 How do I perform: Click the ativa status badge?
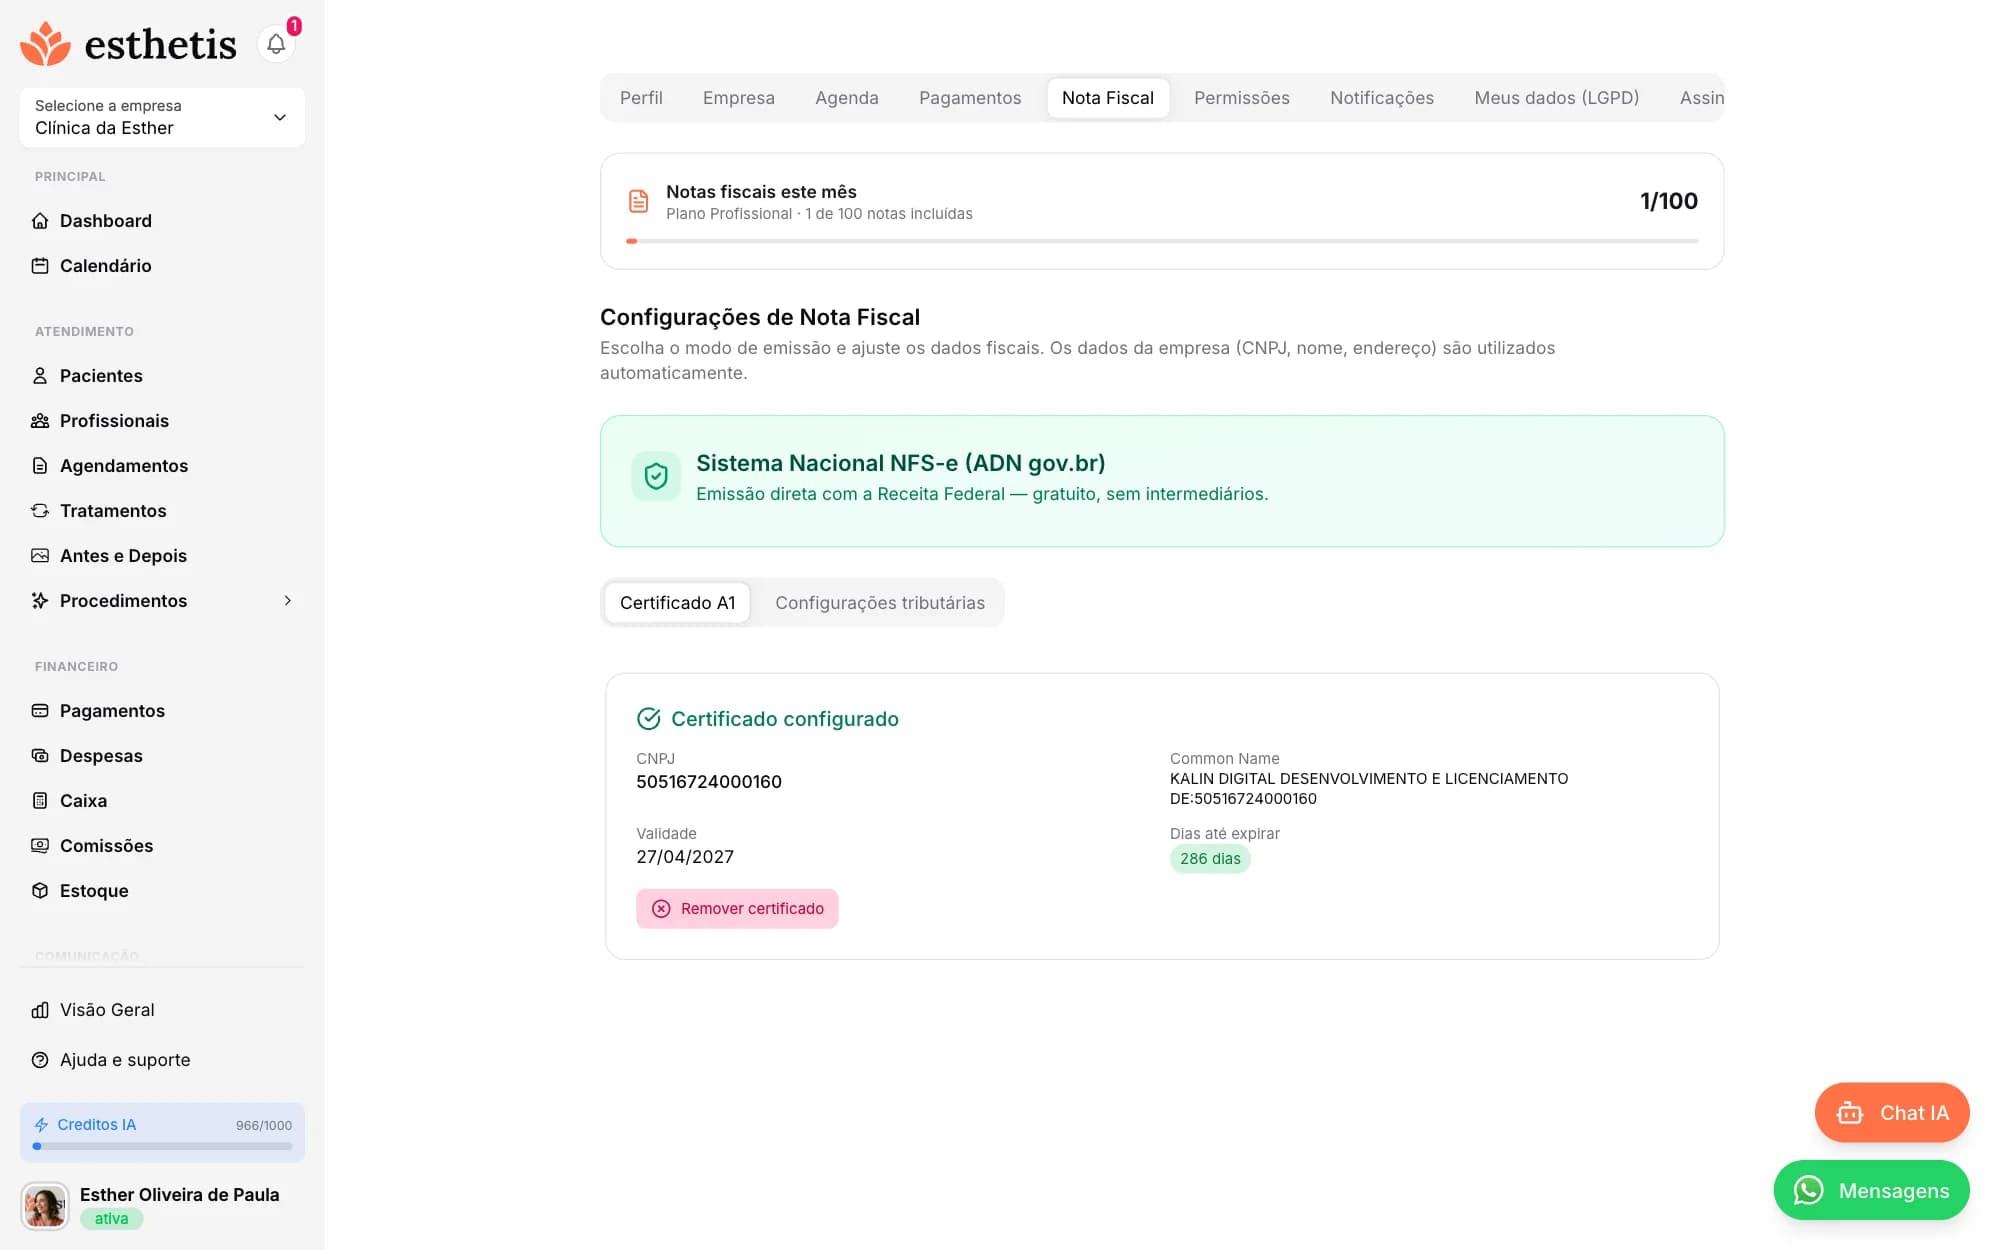112,1219
